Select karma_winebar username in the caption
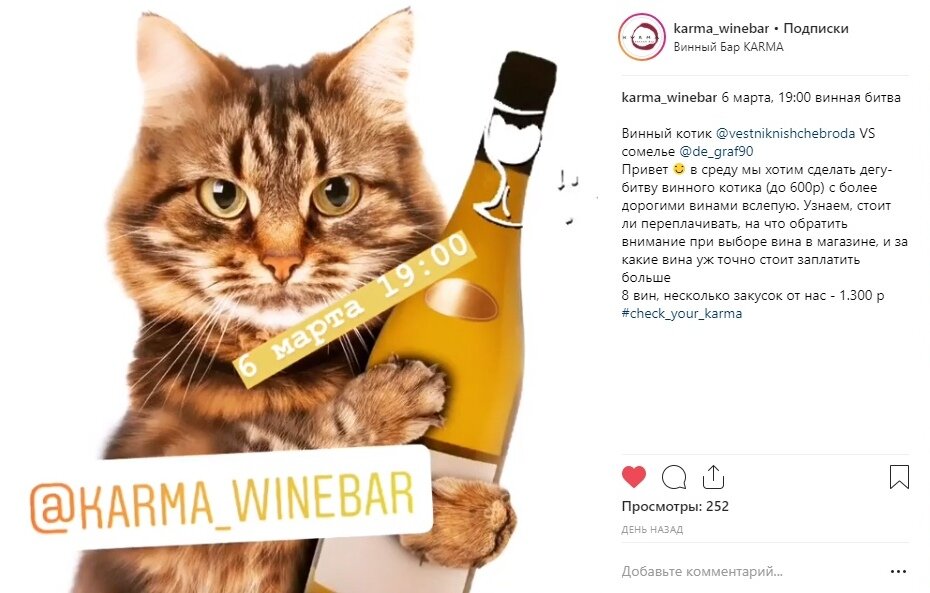 (x=669, y=97)
